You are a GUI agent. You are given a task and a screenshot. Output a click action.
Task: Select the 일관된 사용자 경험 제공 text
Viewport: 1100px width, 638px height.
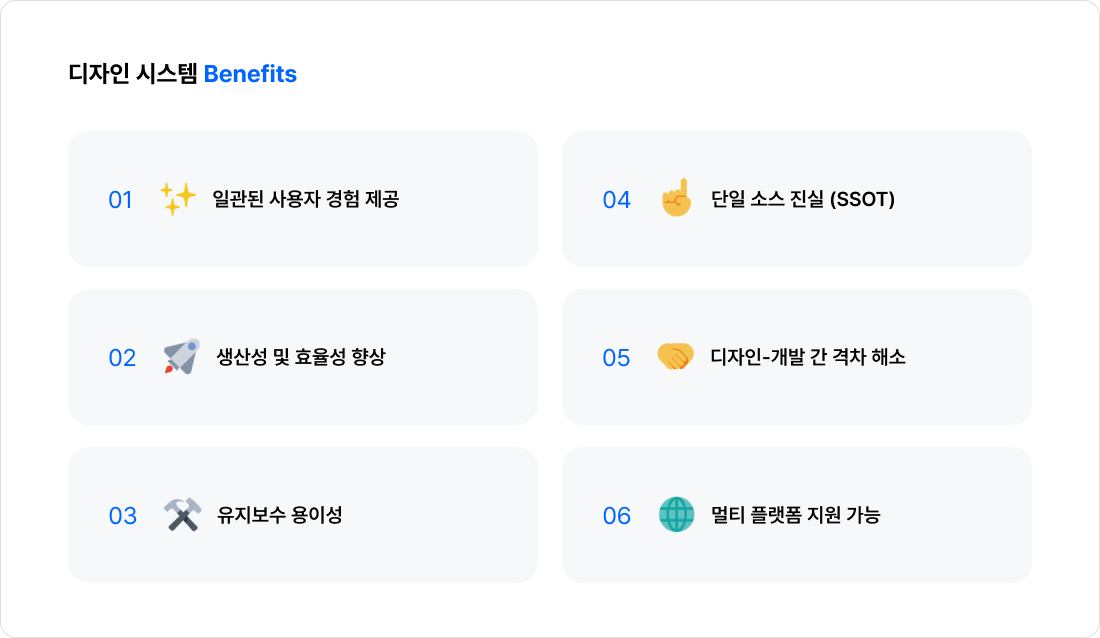coord(306,199)
